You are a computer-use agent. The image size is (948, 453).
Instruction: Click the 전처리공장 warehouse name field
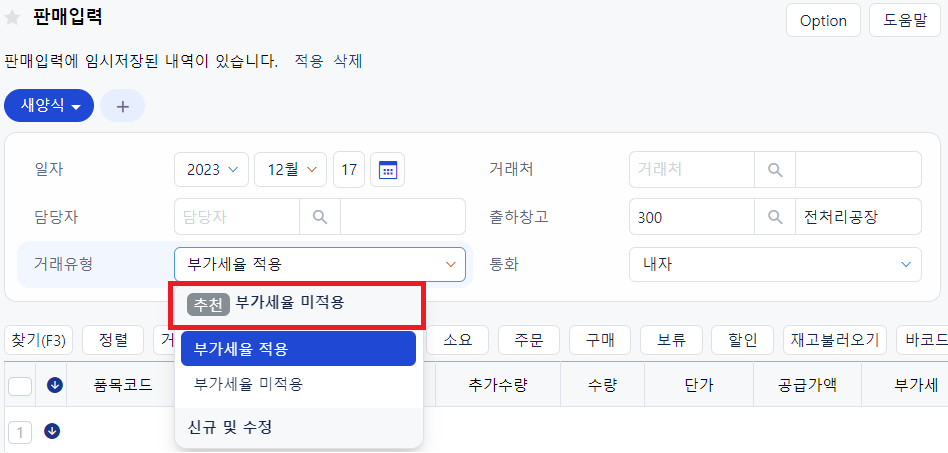point(858,217)
